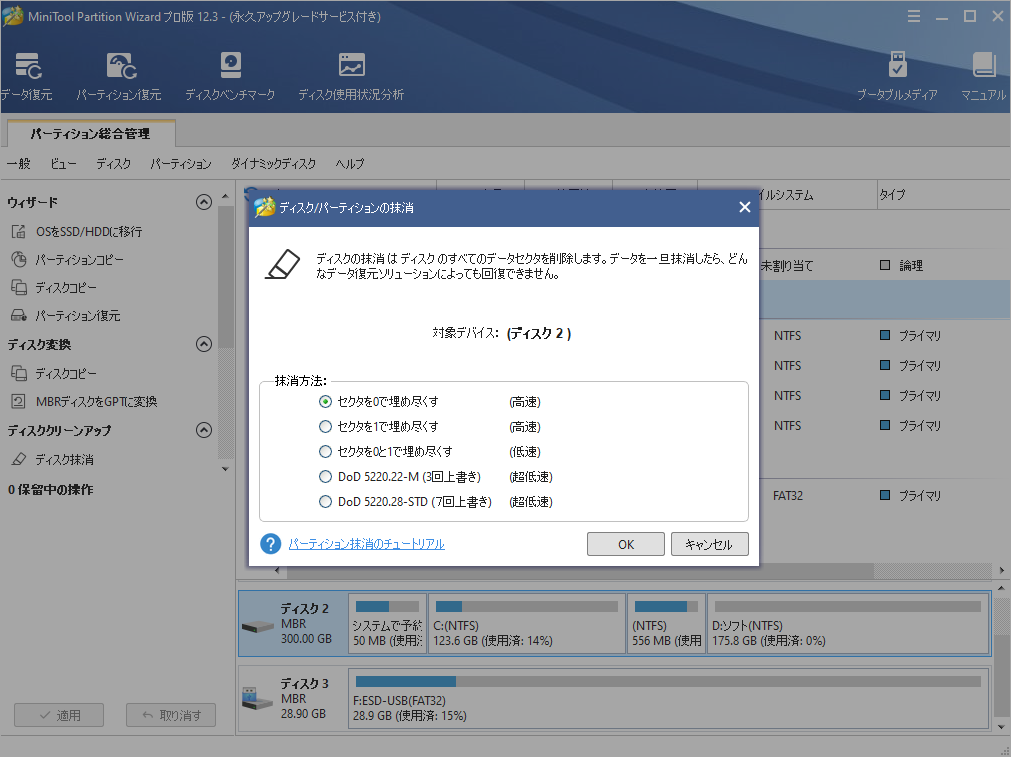Select D:ソフト(NTFS) 175.8 GB partition block
This screenshot has height=757, width=1011.
848,624
